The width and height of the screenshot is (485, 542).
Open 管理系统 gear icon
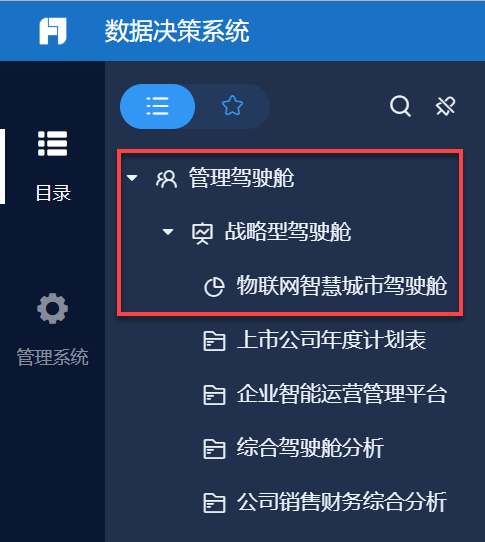click(x=53, y=309)
